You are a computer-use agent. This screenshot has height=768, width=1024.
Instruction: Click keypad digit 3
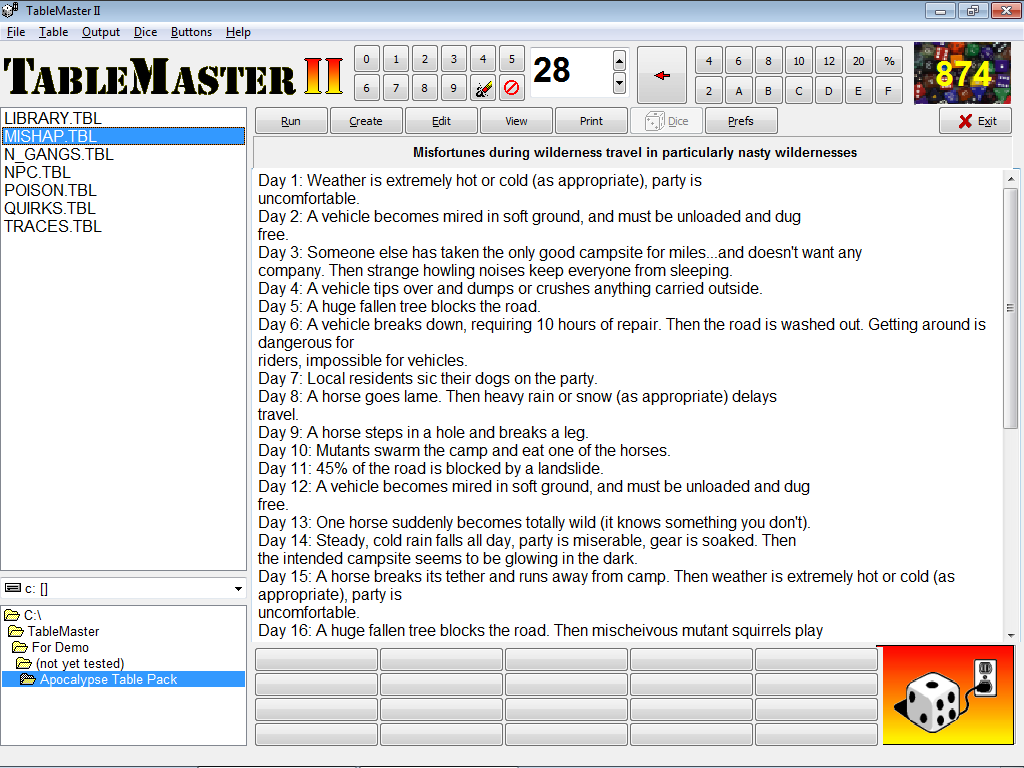[454, 59]
